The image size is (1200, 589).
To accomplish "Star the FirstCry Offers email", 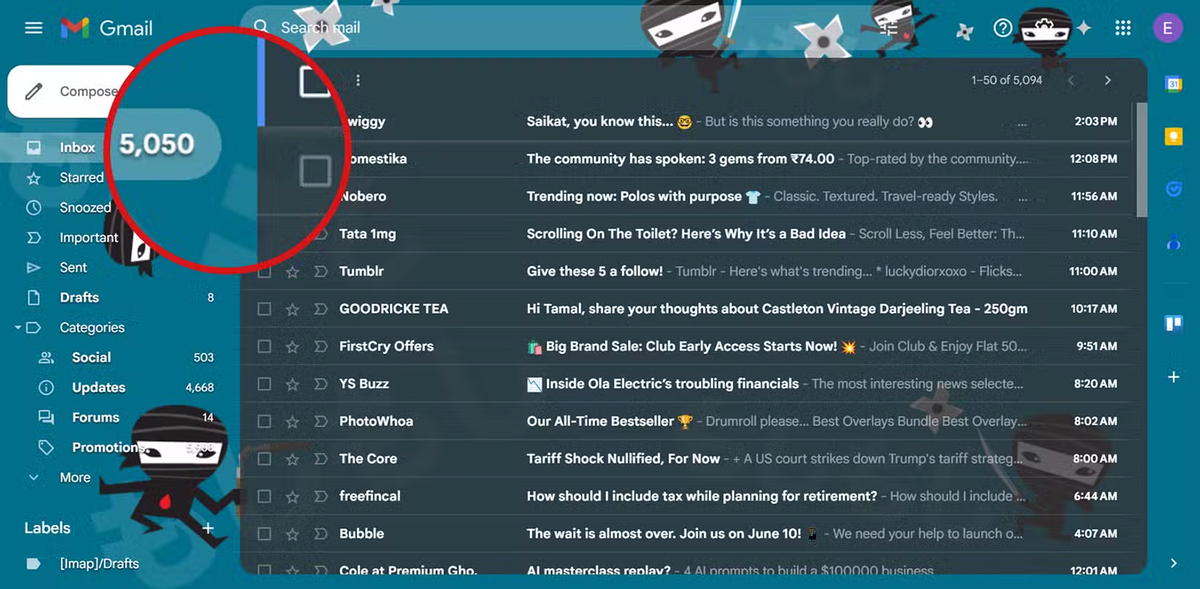I will pos(292,347).
